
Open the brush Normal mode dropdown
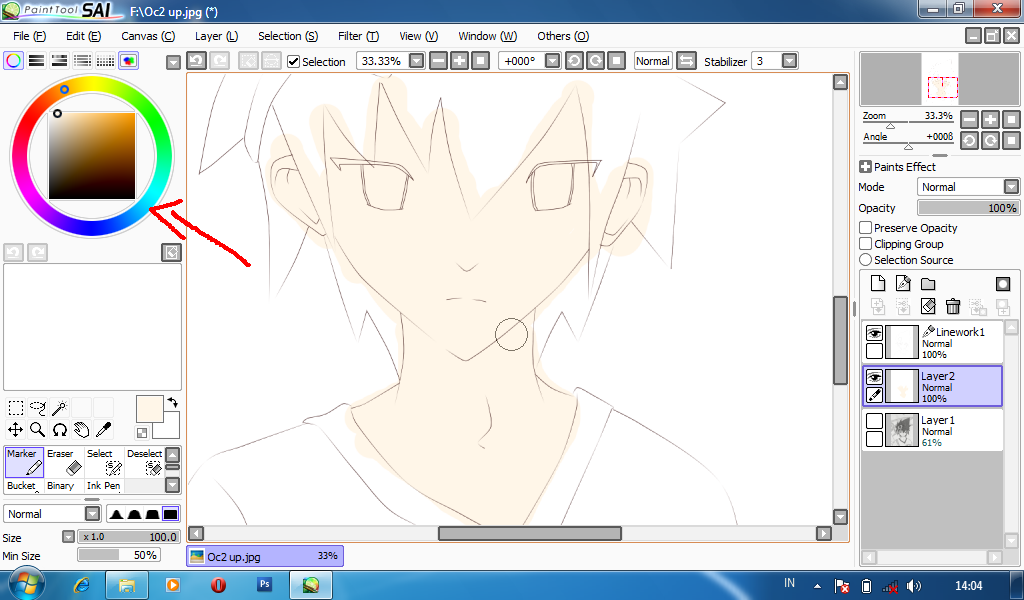click(93, 514)
